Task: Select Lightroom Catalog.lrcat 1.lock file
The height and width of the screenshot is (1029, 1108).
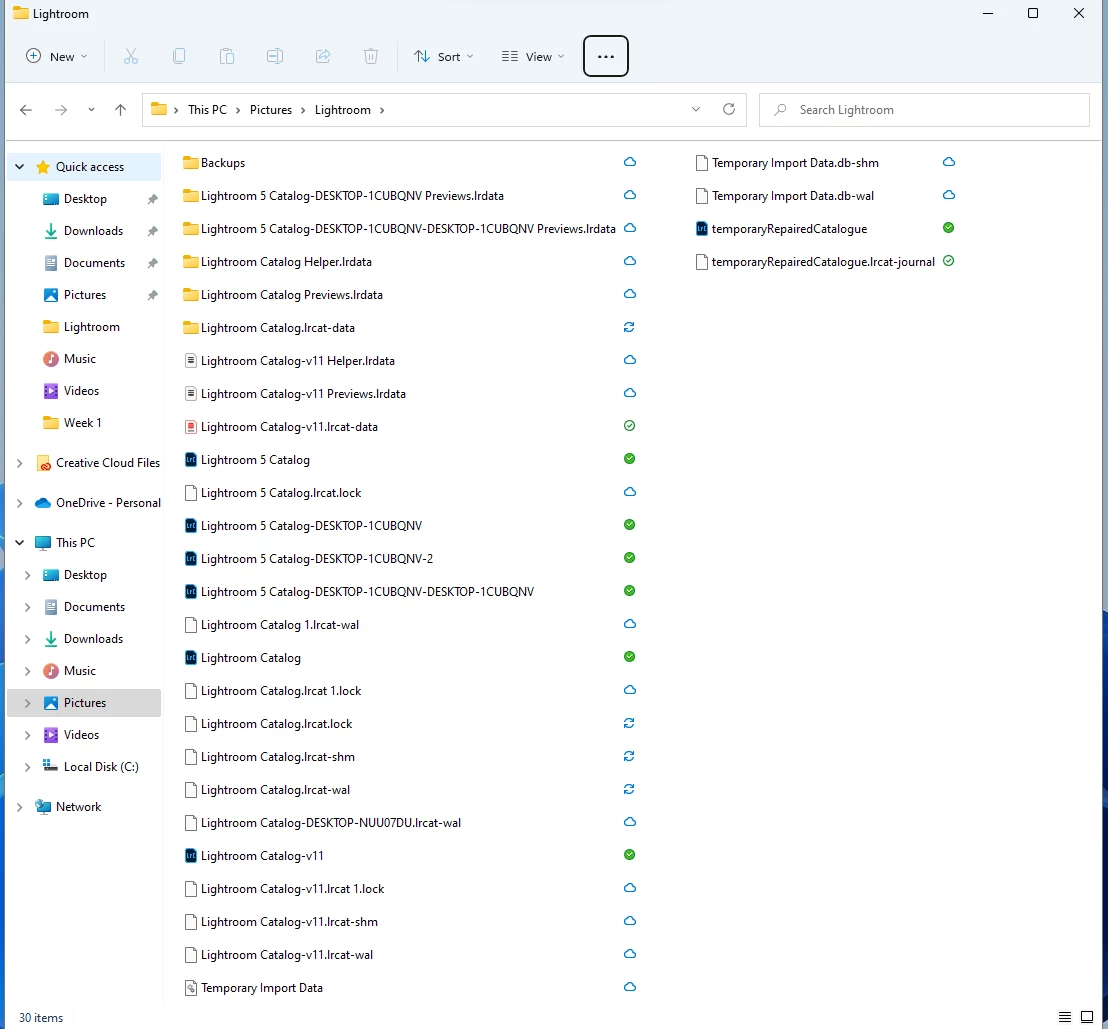Action: (281, 691)
